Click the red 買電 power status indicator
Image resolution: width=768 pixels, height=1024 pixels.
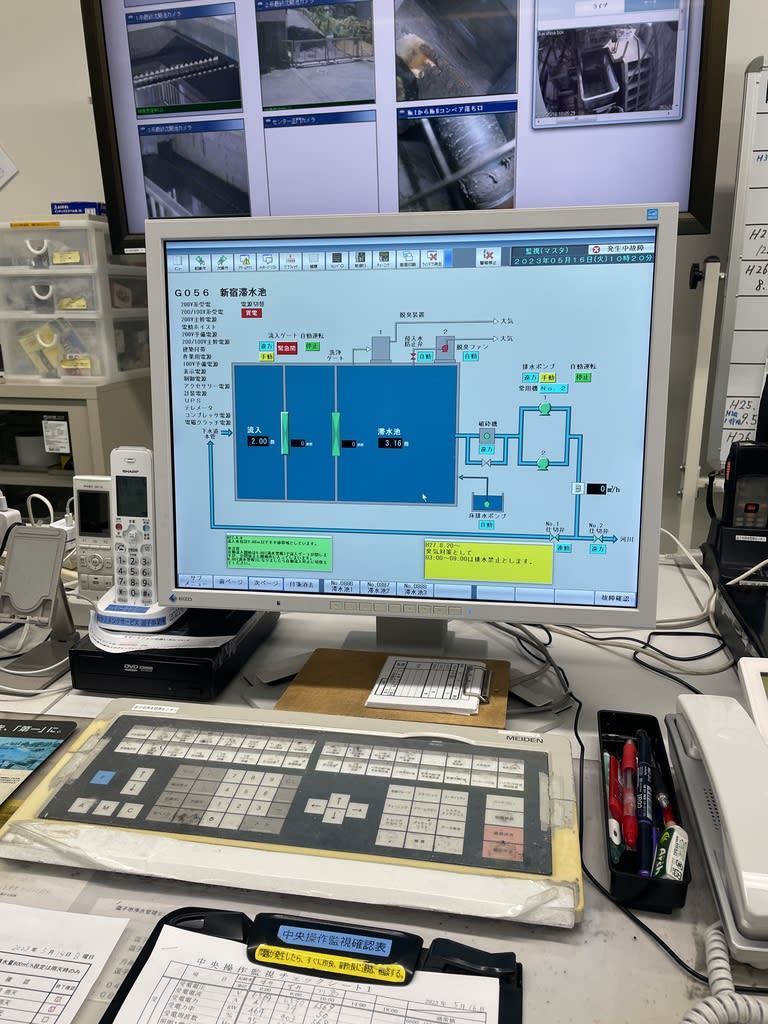click(251, 313)
